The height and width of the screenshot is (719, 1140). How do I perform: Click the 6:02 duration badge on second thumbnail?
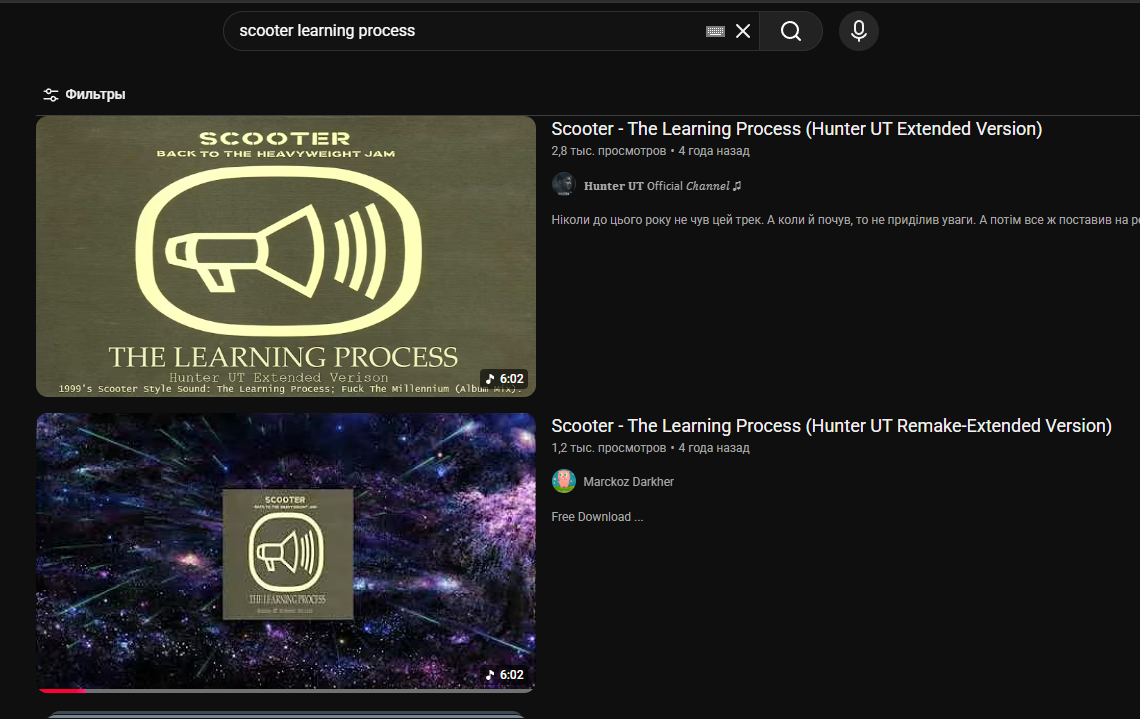pyautogui.click(x=504, y=675)
